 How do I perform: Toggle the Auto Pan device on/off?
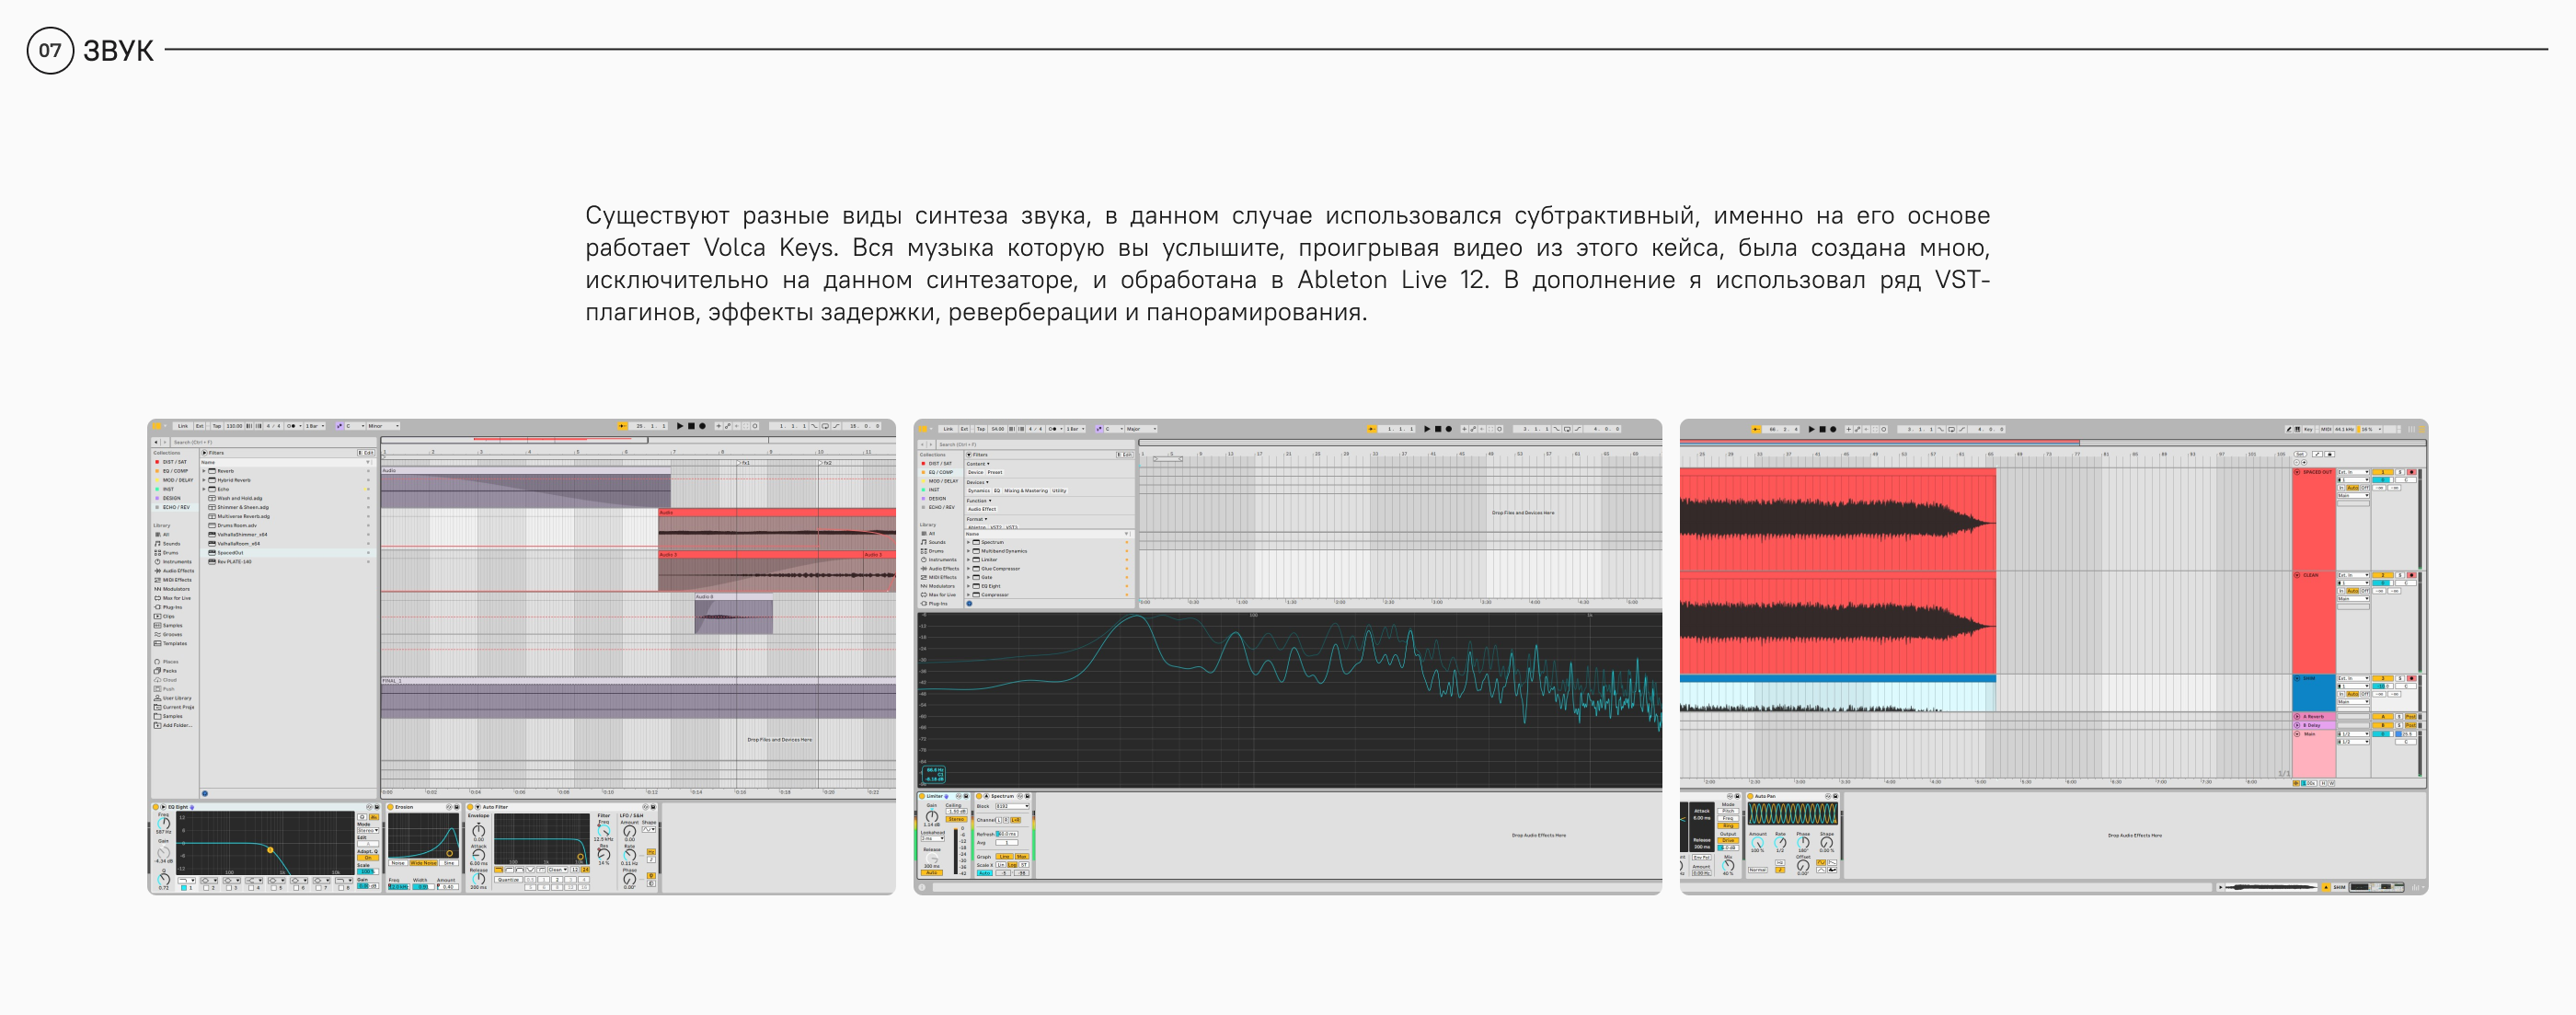[x=1750, y=796]
